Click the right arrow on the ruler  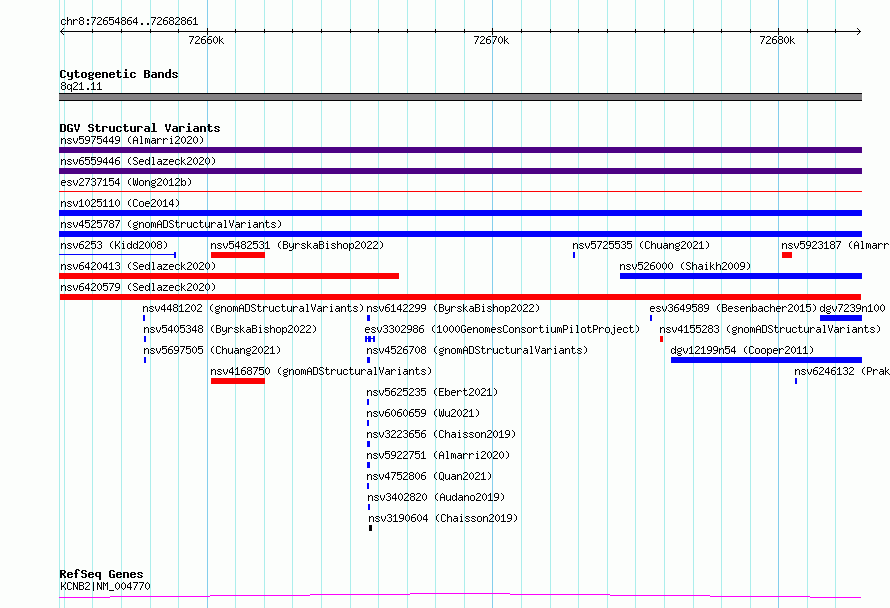(x=859, y=31)
